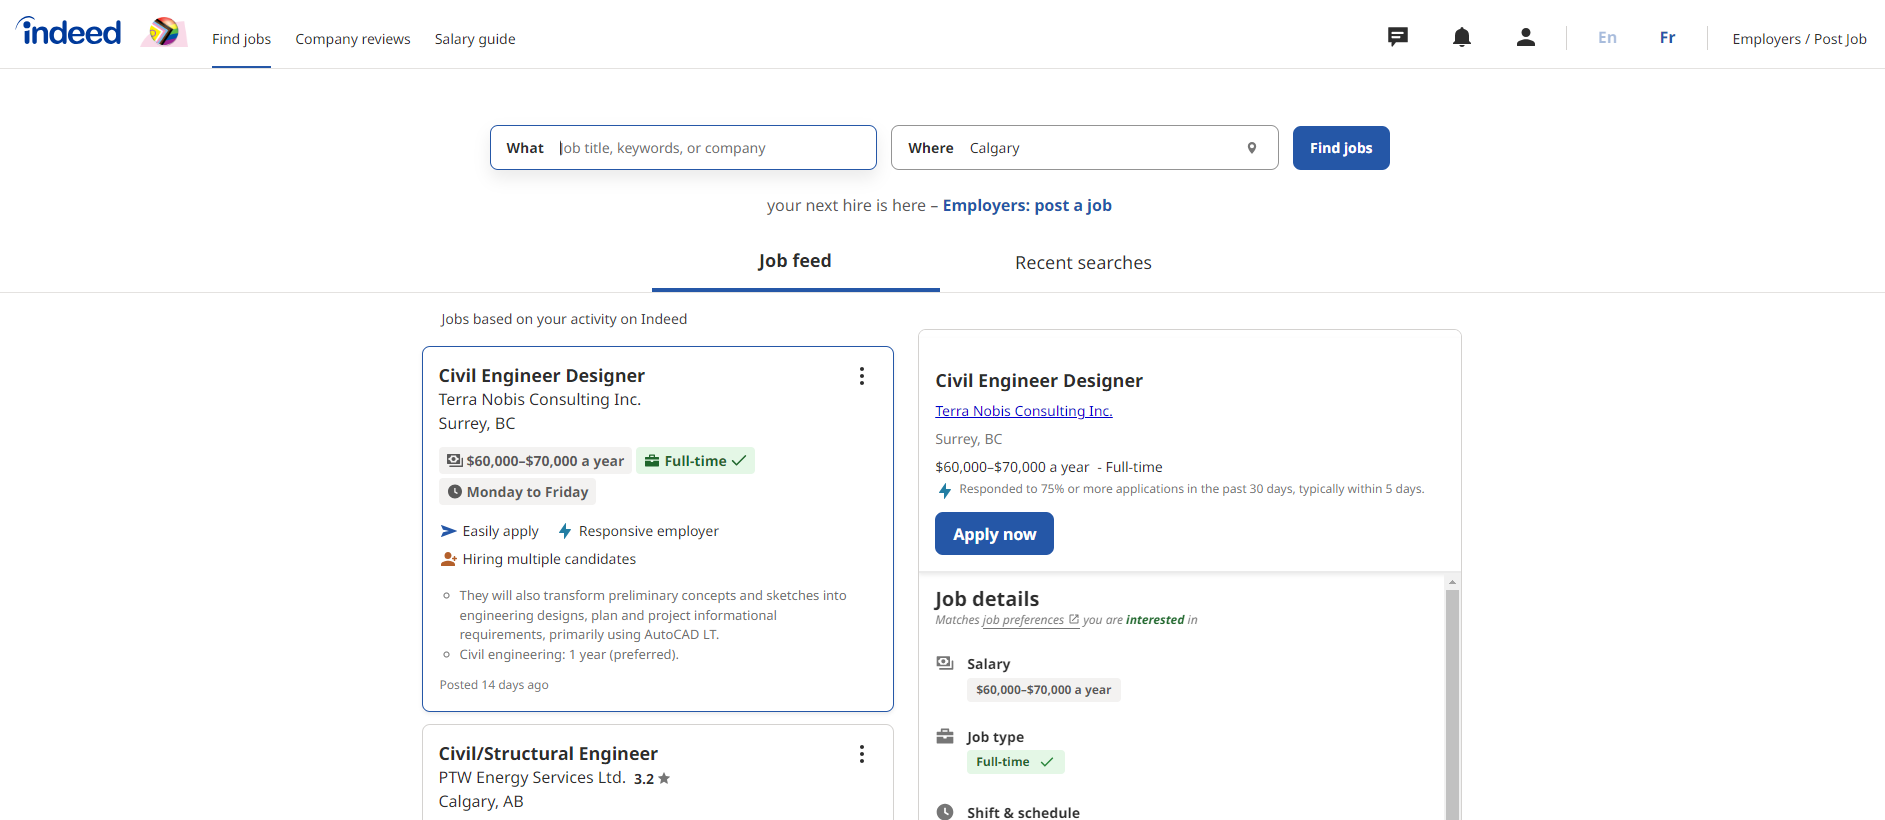
Task: Open the messages icon
Action: [1398, 37]
